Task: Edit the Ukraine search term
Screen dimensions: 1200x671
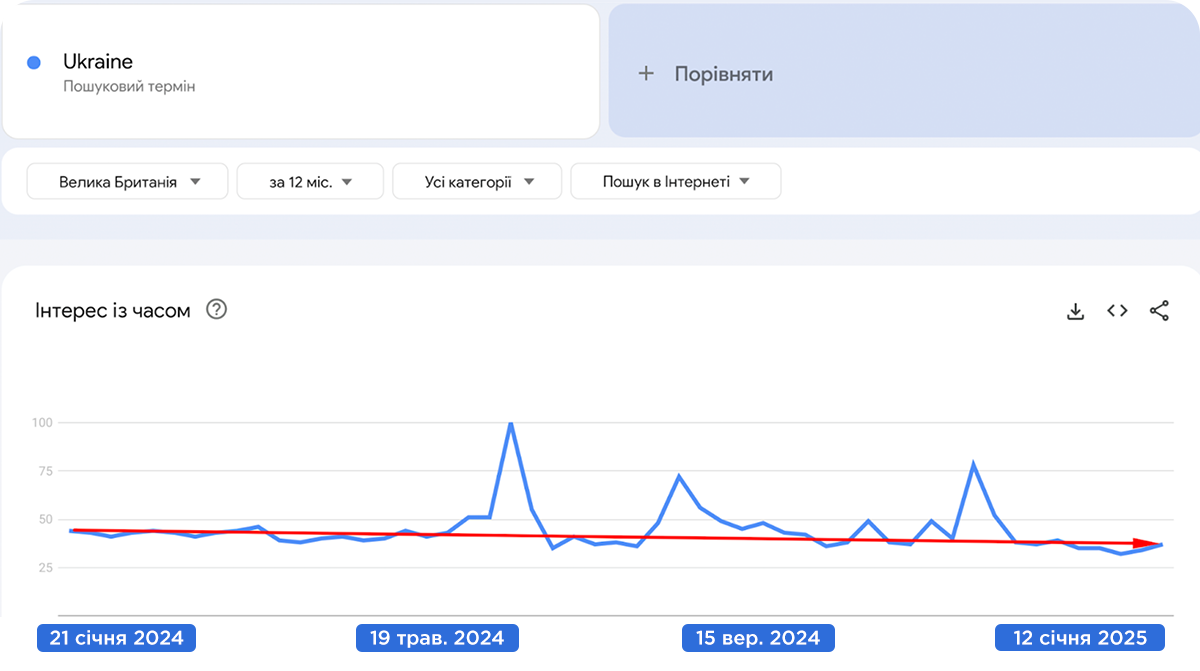Action: click(98, 62)
